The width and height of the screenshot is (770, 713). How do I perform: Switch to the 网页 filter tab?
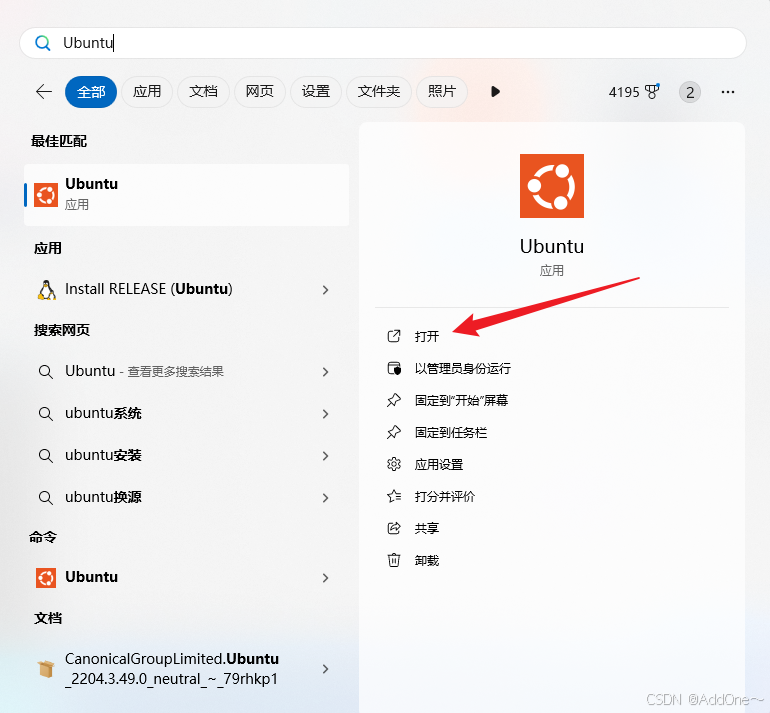tap(259, 91)
